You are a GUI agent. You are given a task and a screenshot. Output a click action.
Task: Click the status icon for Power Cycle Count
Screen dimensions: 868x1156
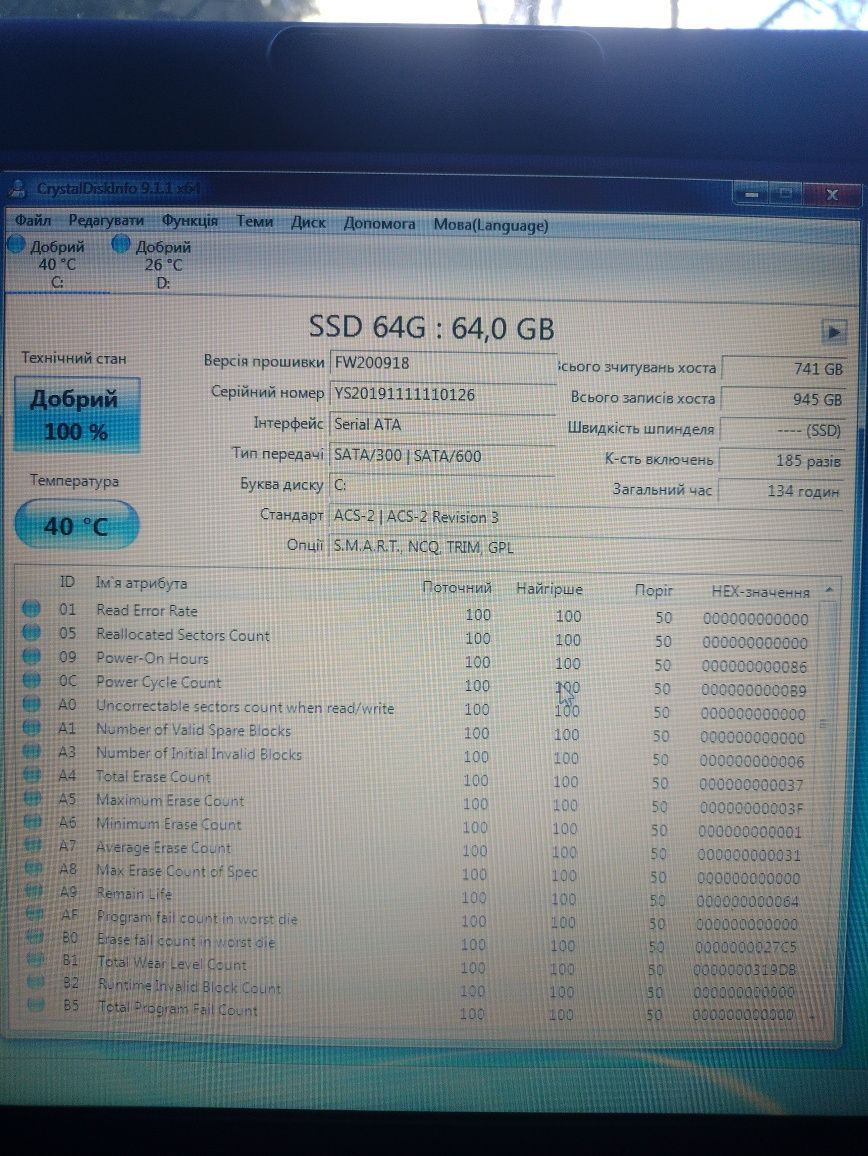pyautogui.click(x=31, y=679)
